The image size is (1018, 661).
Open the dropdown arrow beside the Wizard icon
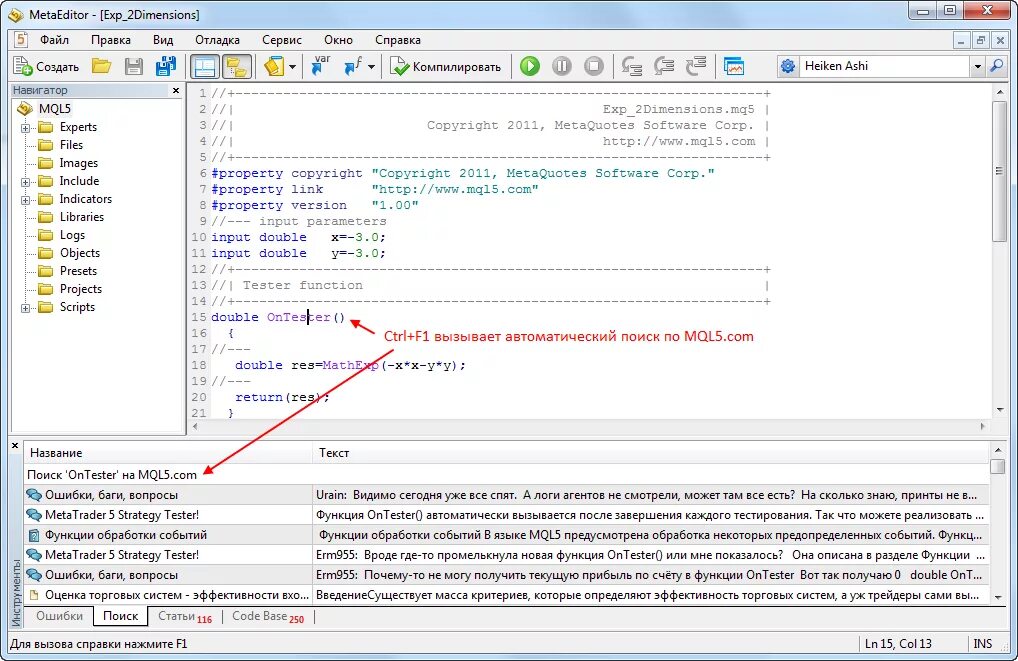pyautogui.click(x=292, y=67)
